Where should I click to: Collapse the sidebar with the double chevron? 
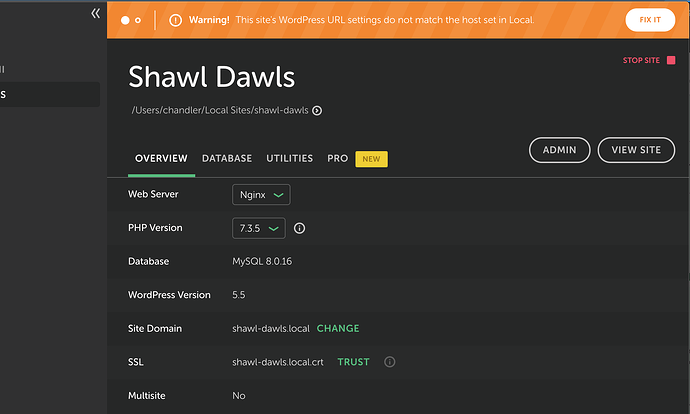tap(95, 14)
